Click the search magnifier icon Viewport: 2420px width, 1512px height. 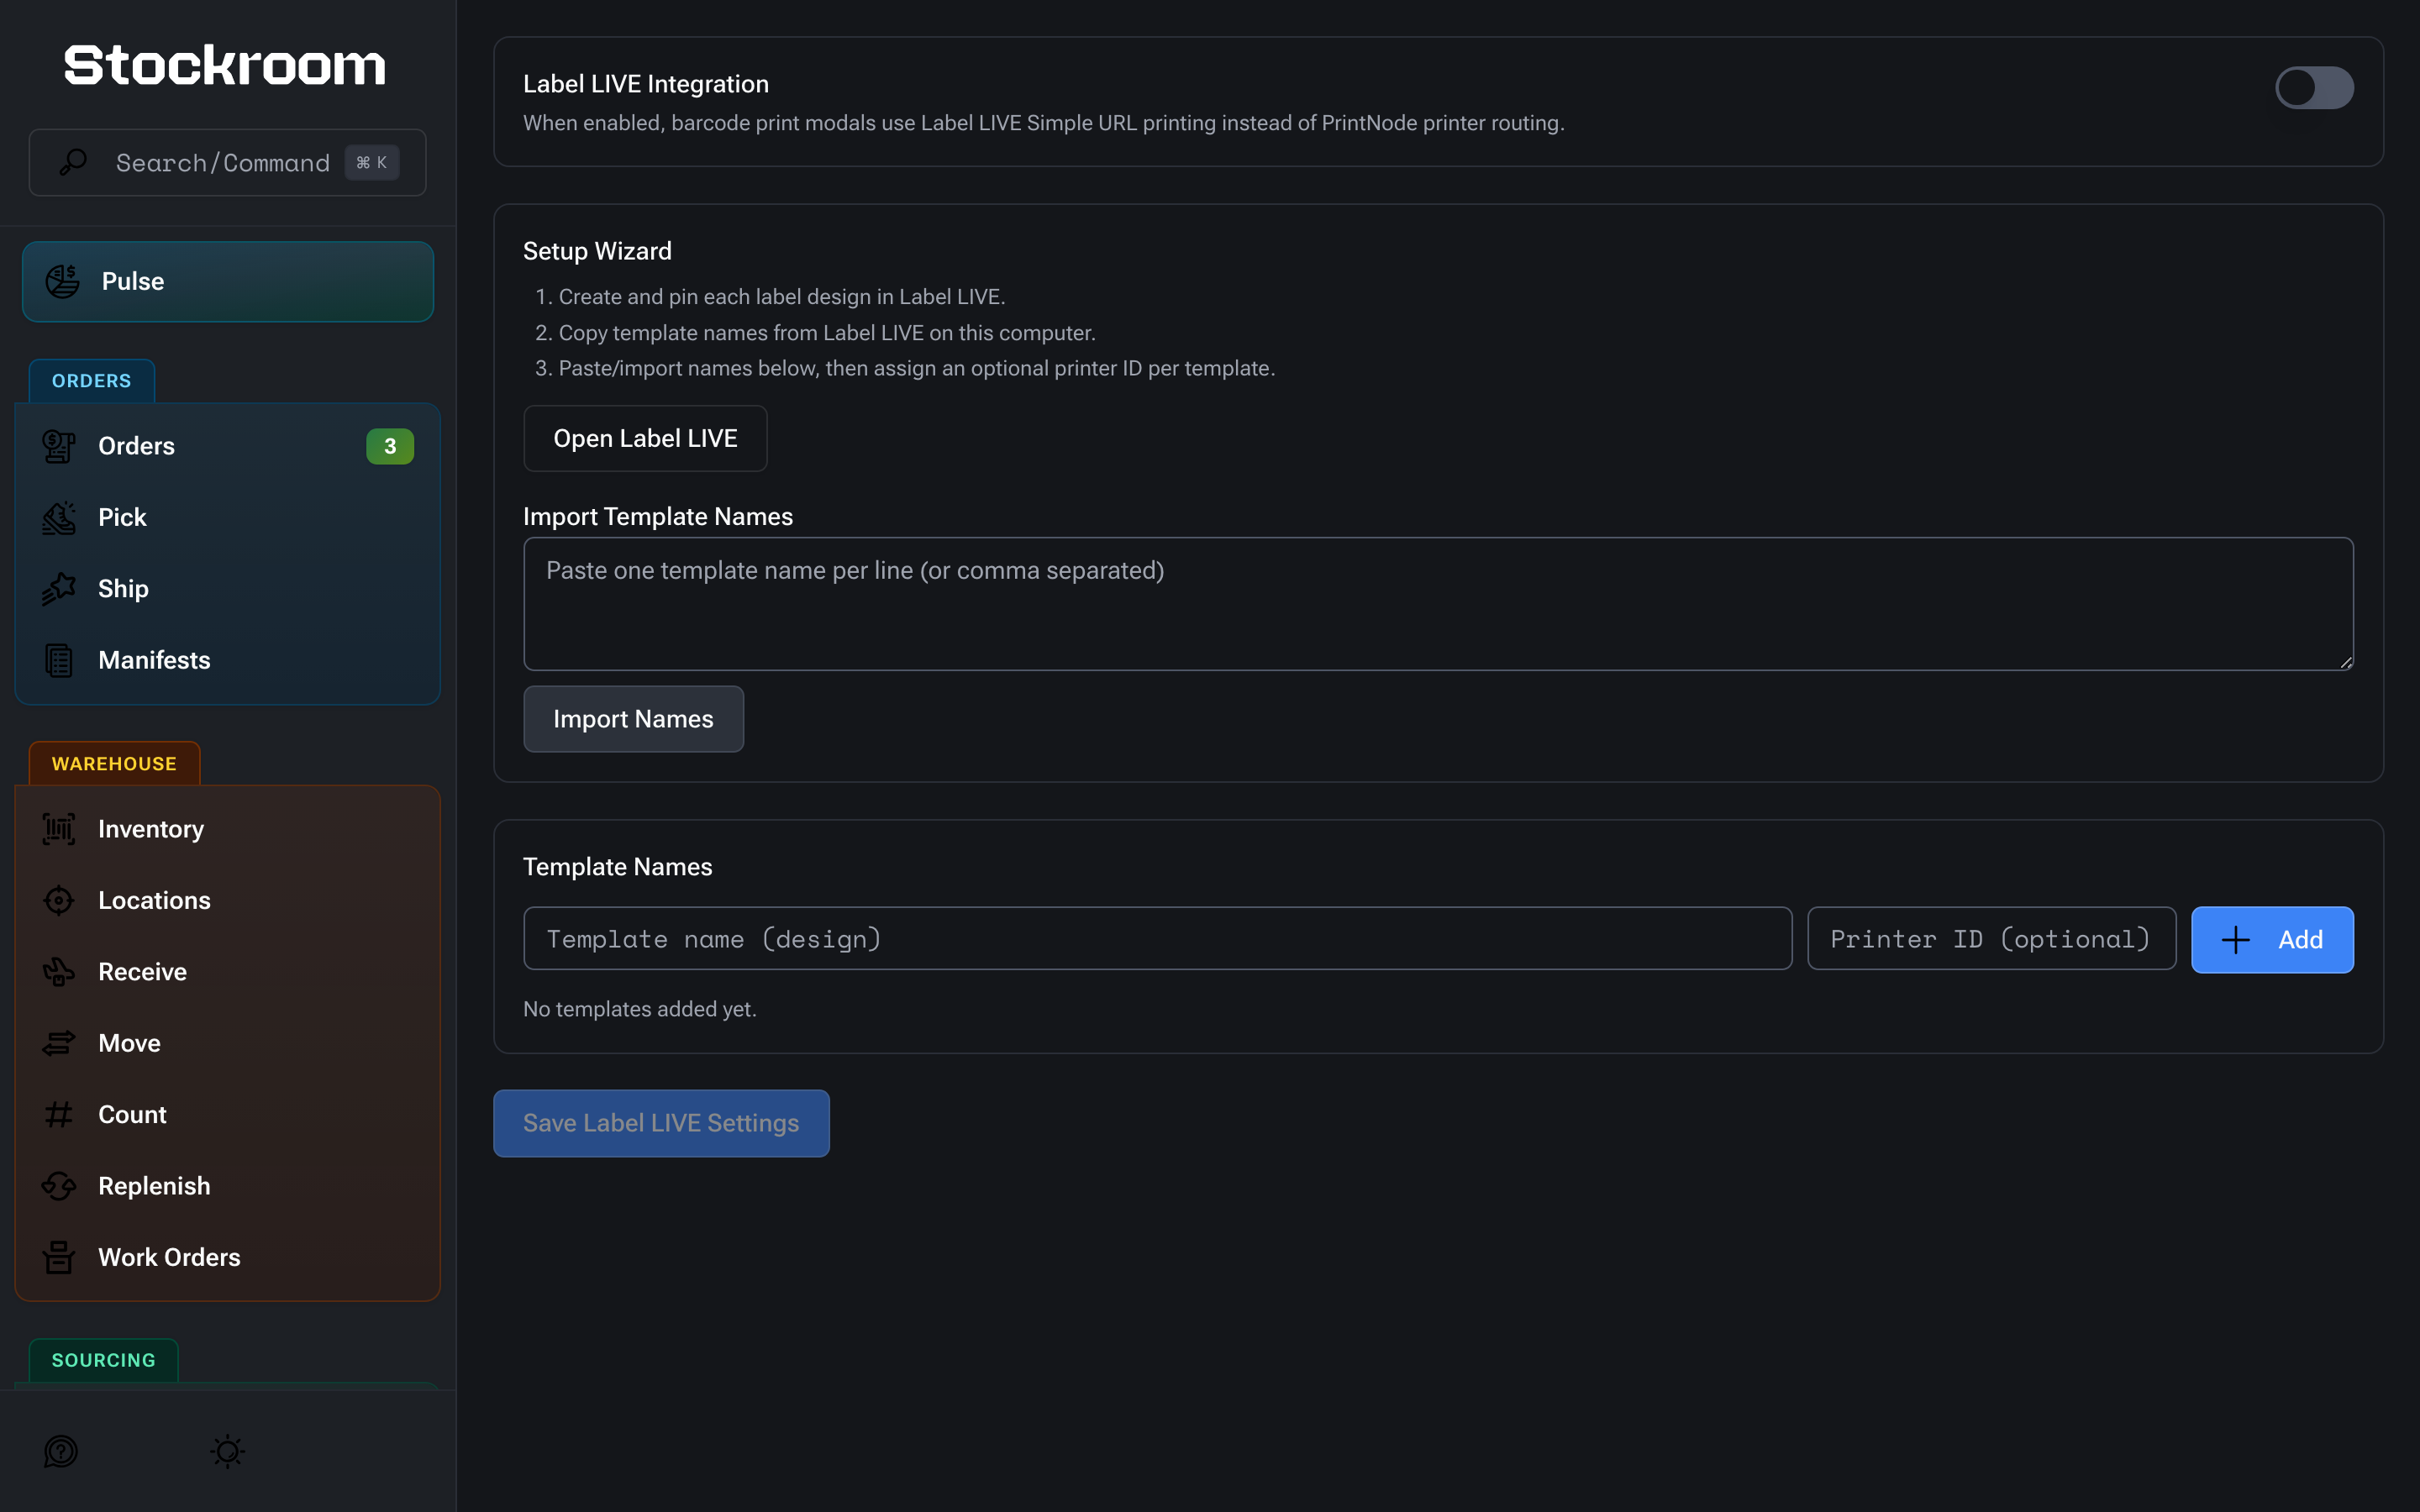click(73, 162)
